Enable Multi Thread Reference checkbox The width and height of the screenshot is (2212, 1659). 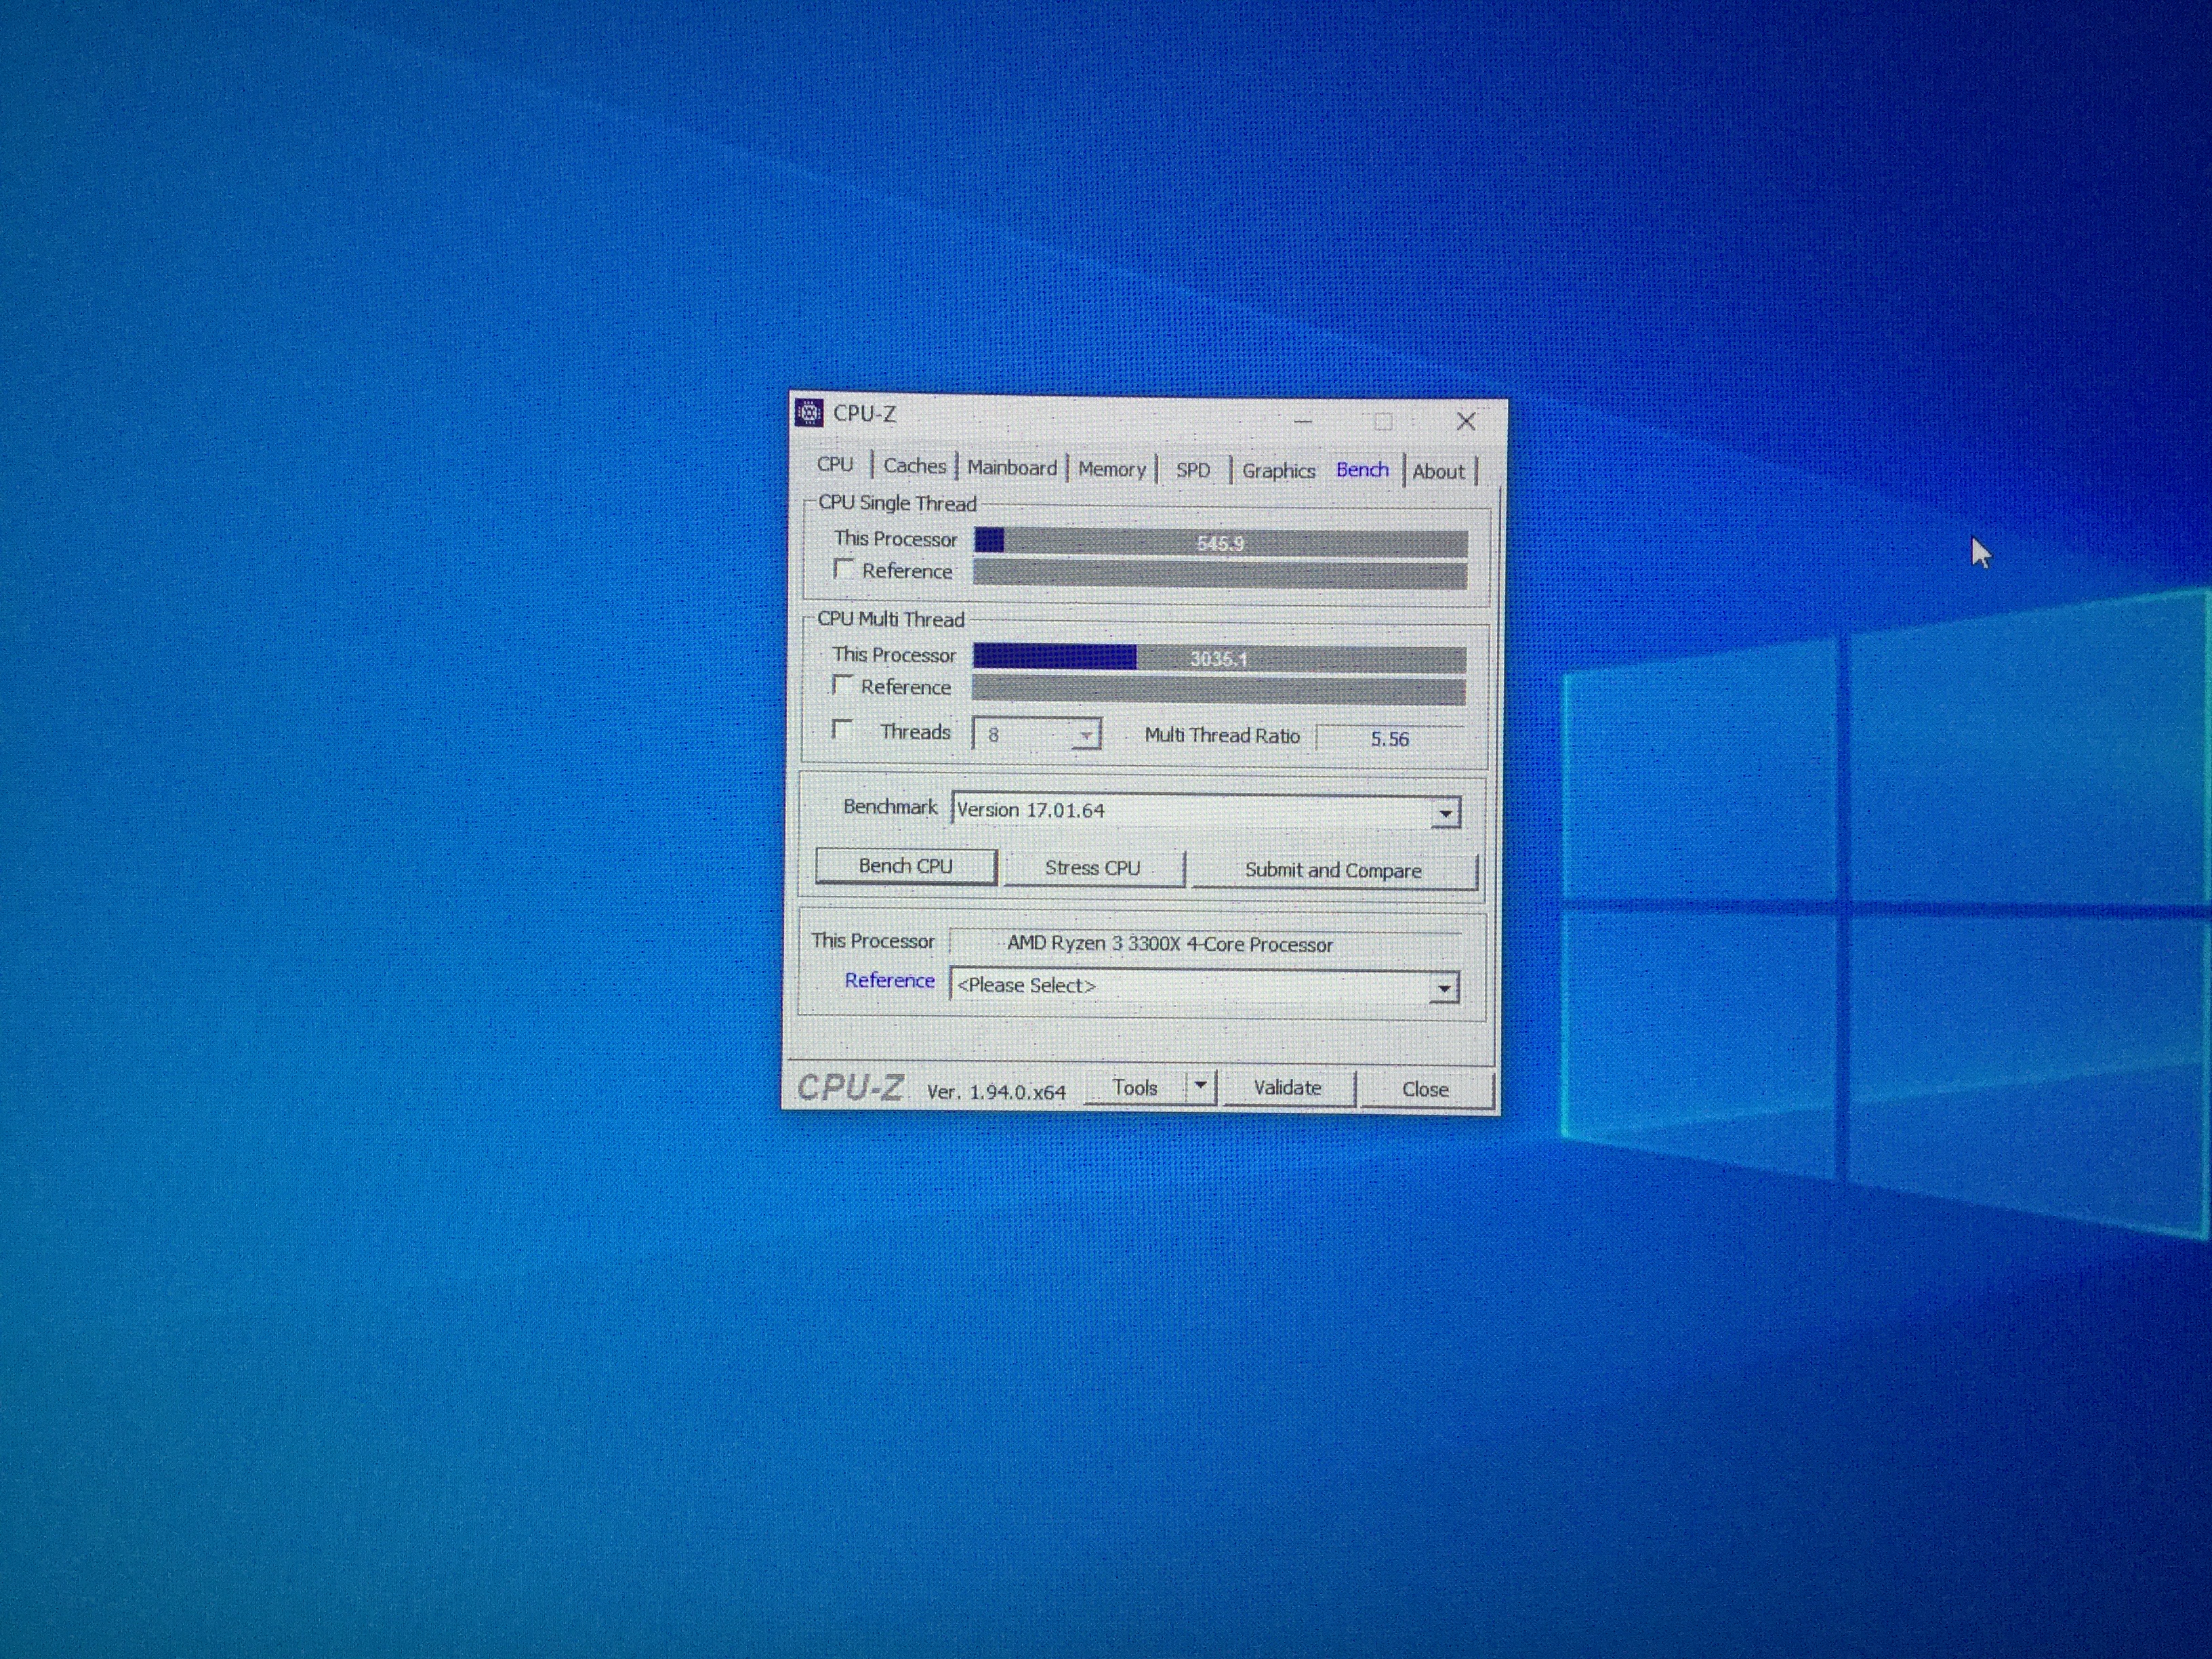coord(842,685)
